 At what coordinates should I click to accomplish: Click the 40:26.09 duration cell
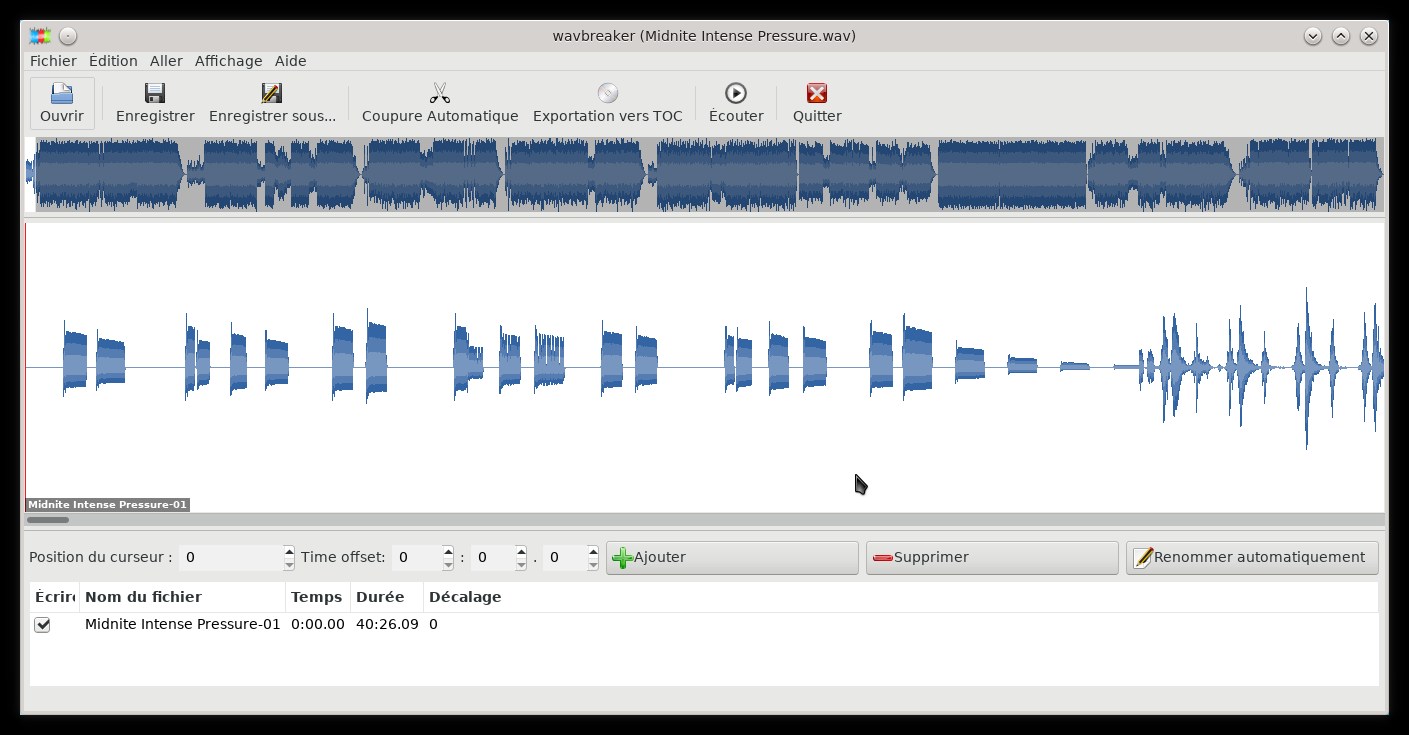tap(387, 625)
